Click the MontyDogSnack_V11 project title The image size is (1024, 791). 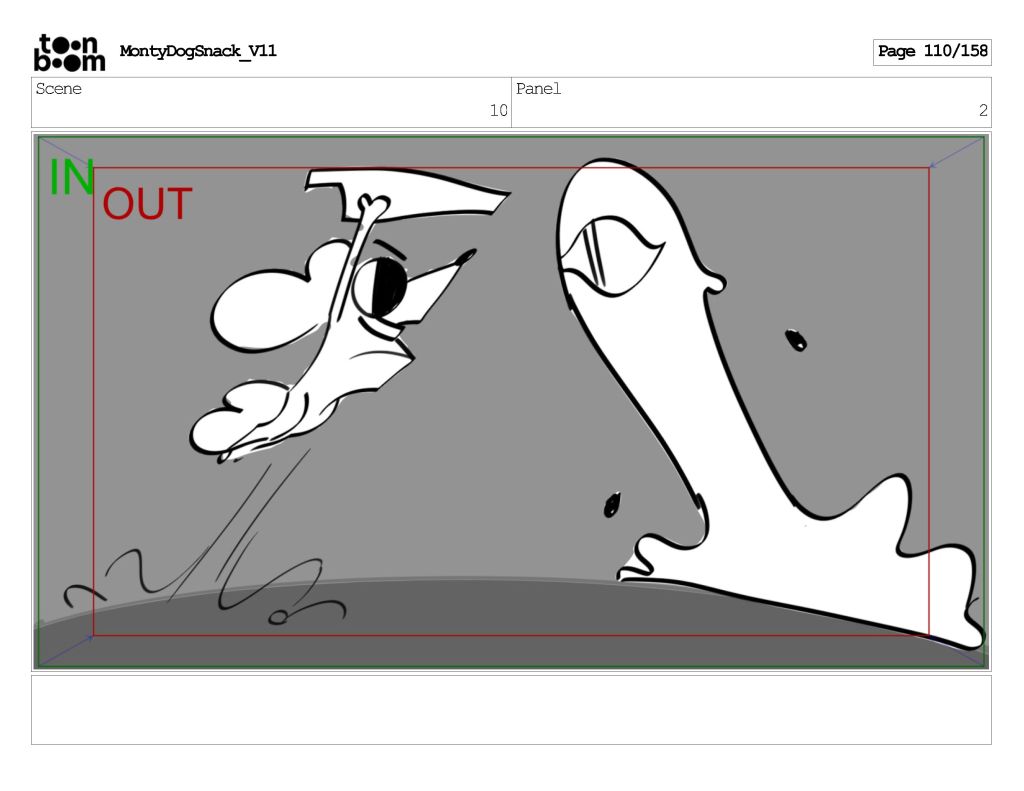(198, 52)
